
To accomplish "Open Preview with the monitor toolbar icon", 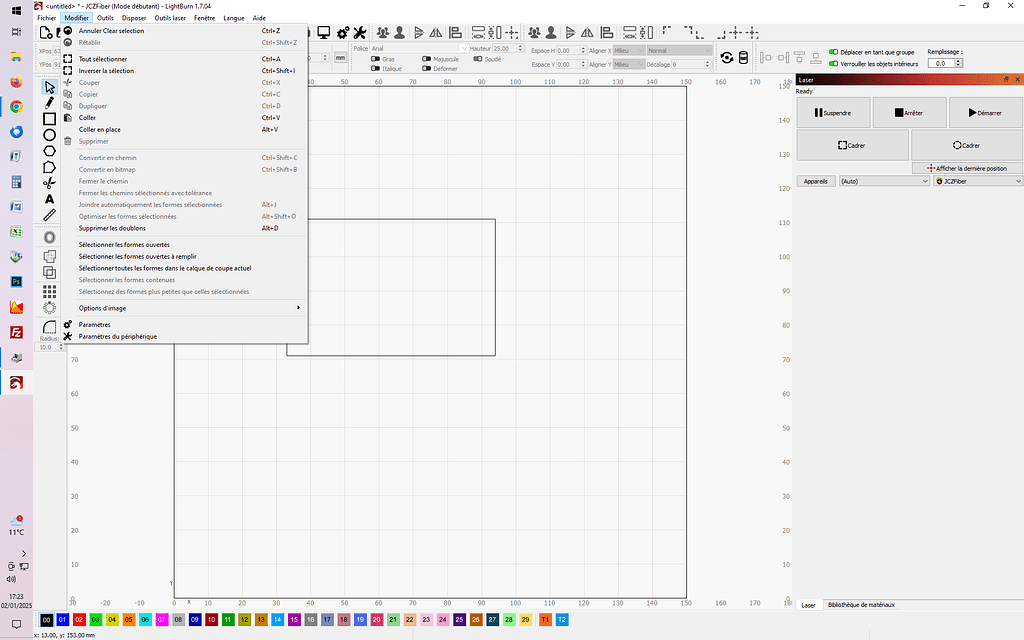I will click(323, 33).
